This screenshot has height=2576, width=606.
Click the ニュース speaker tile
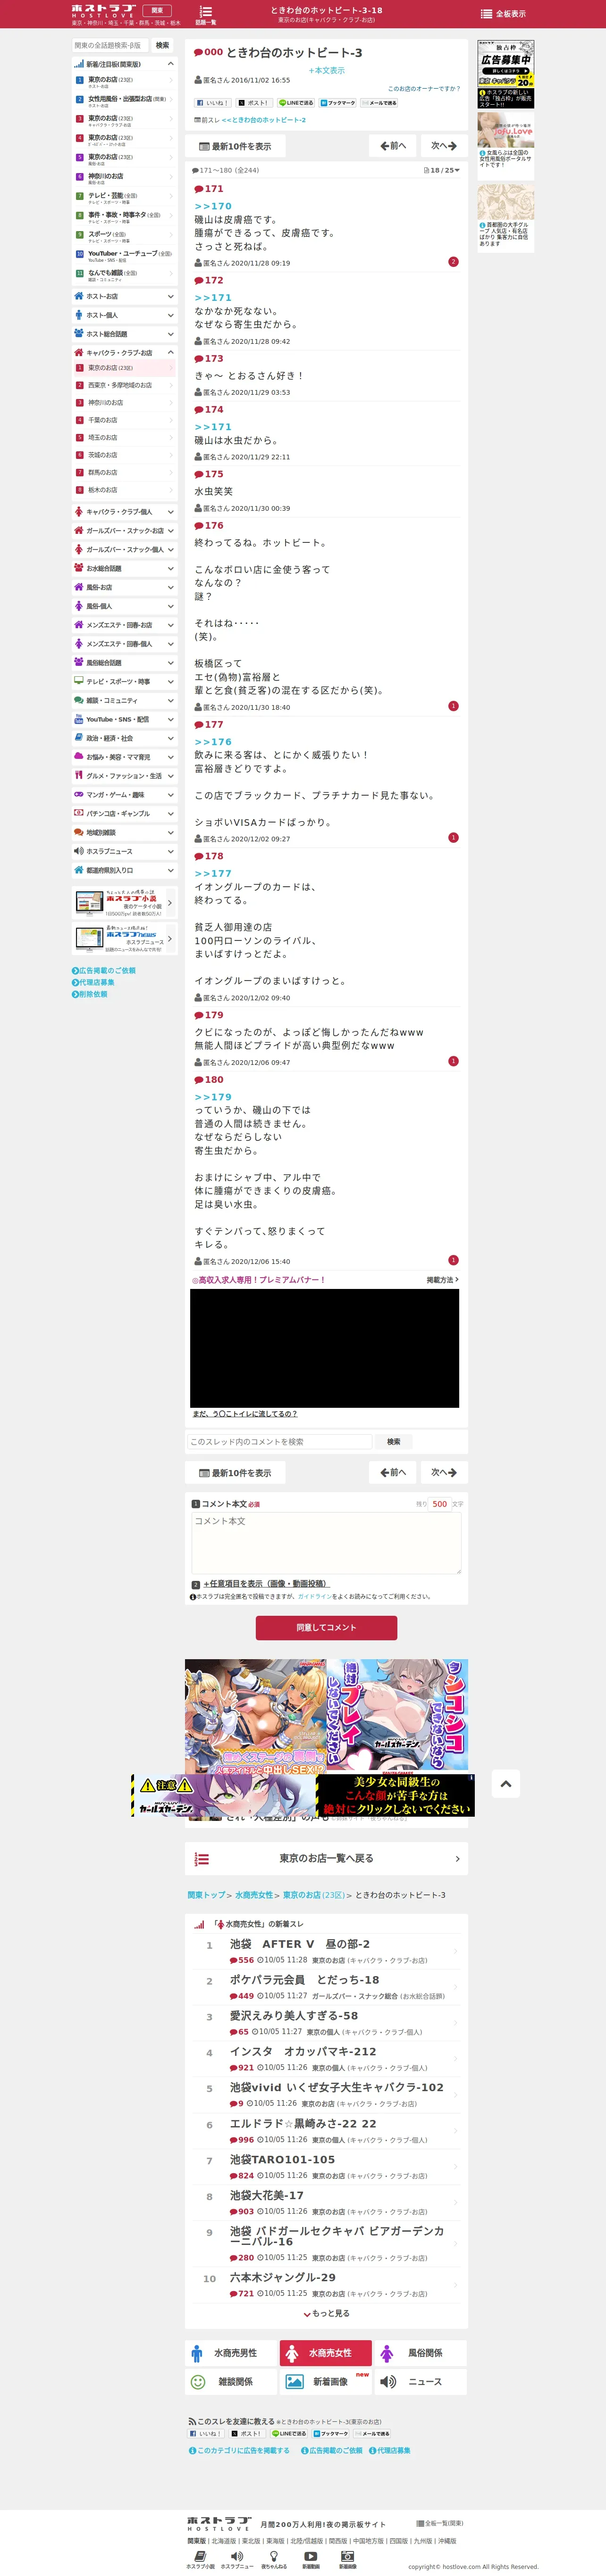coord(421,2382)
